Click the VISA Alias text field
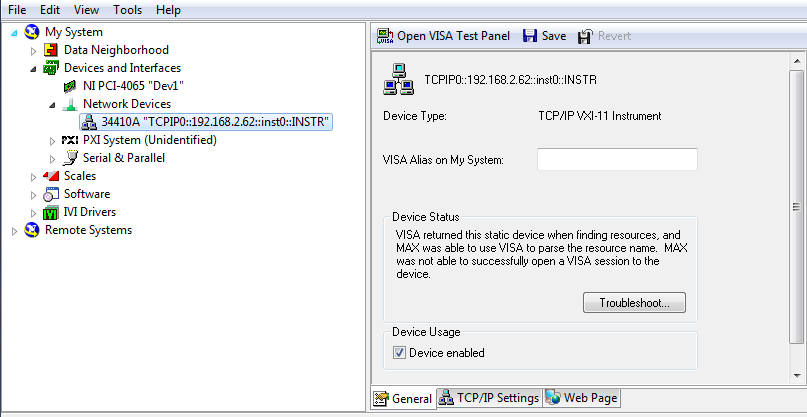This screenshot has height=417, width=807. click(x=616, y=159)
